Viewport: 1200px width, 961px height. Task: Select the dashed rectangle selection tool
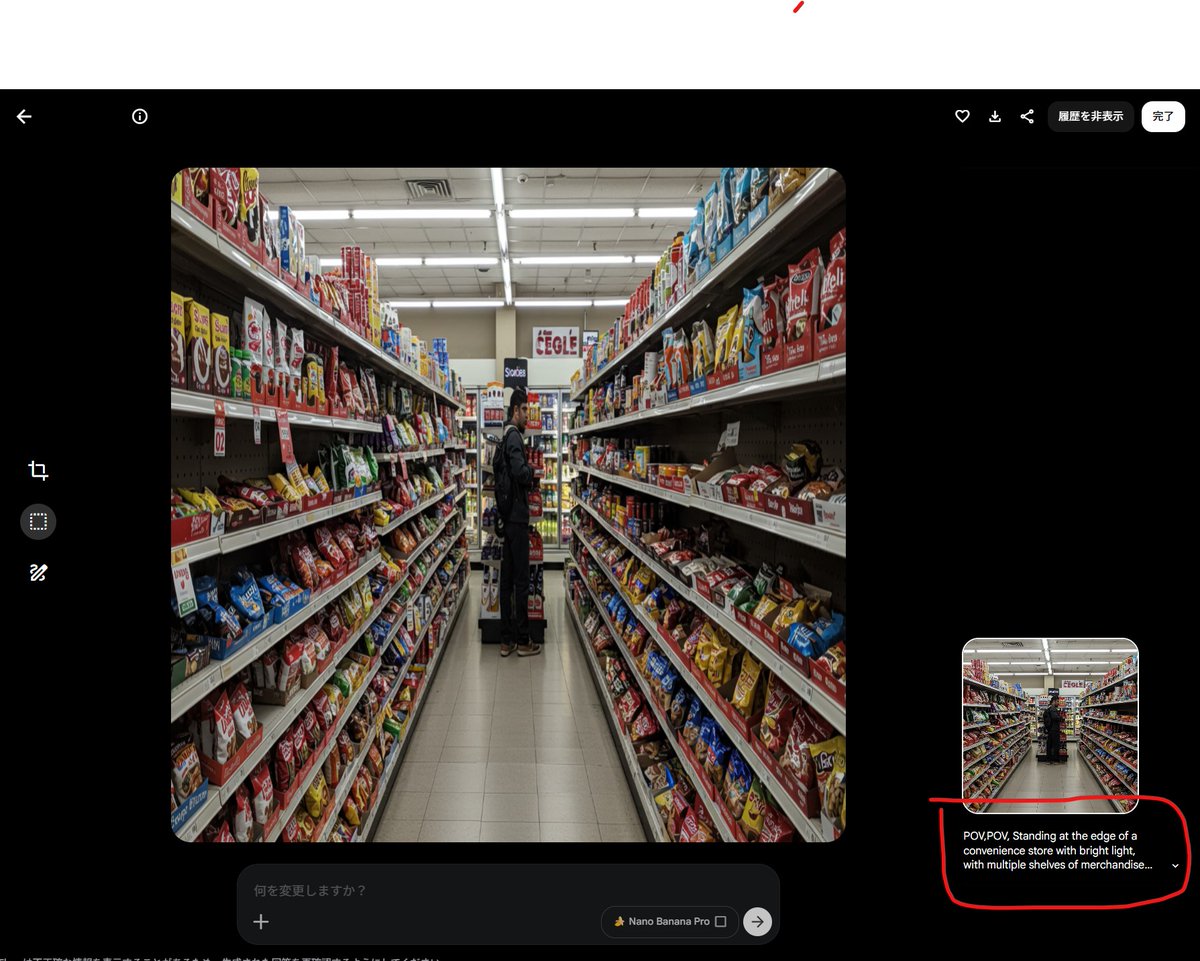pyautogui.click(x=38, y=522)
